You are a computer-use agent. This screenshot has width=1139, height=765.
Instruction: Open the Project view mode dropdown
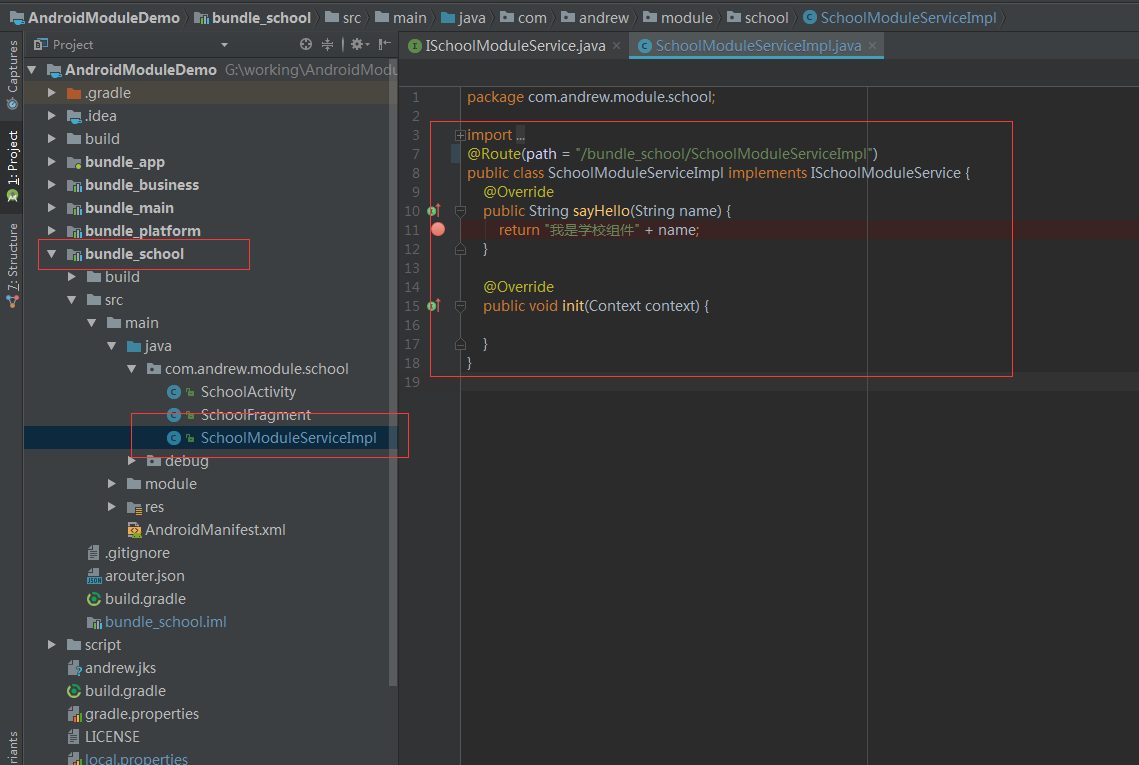(224, 45)
